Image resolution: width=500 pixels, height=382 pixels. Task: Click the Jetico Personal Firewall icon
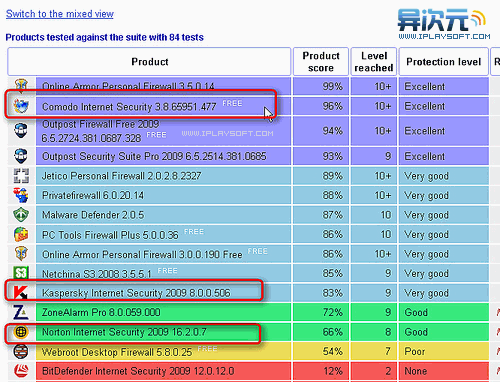(21, 176)
